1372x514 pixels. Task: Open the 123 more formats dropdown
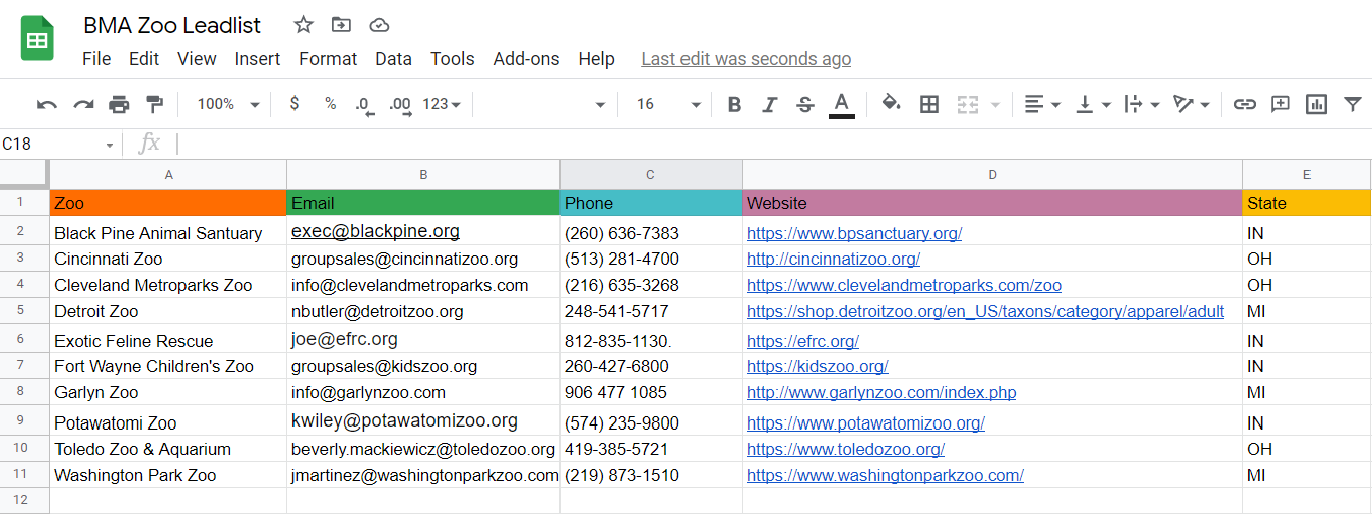pyautogui.click(x=441, y=104)
